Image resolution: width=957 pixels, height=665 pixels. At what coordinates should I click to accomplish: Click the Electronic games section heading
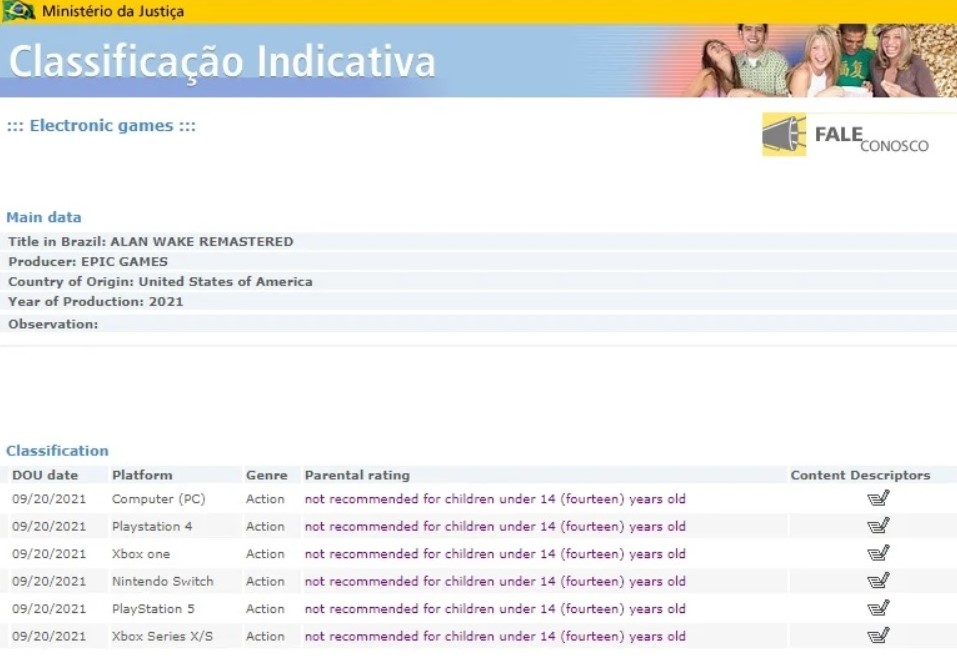(x=101, y=126)
